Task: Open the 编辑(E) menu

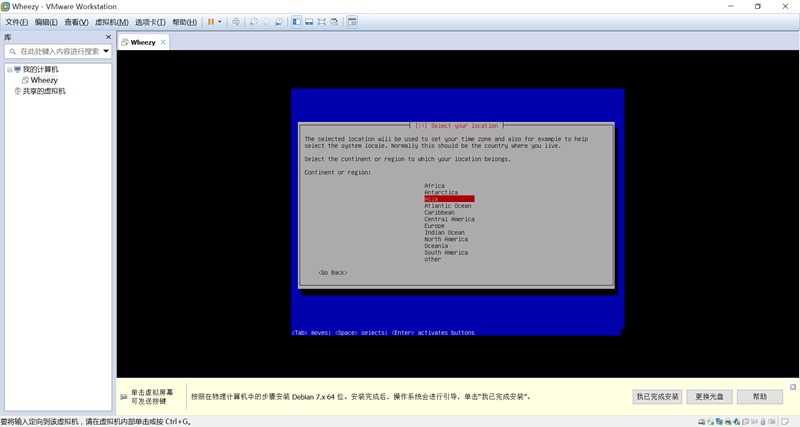Action: click(x=46, y=22)
